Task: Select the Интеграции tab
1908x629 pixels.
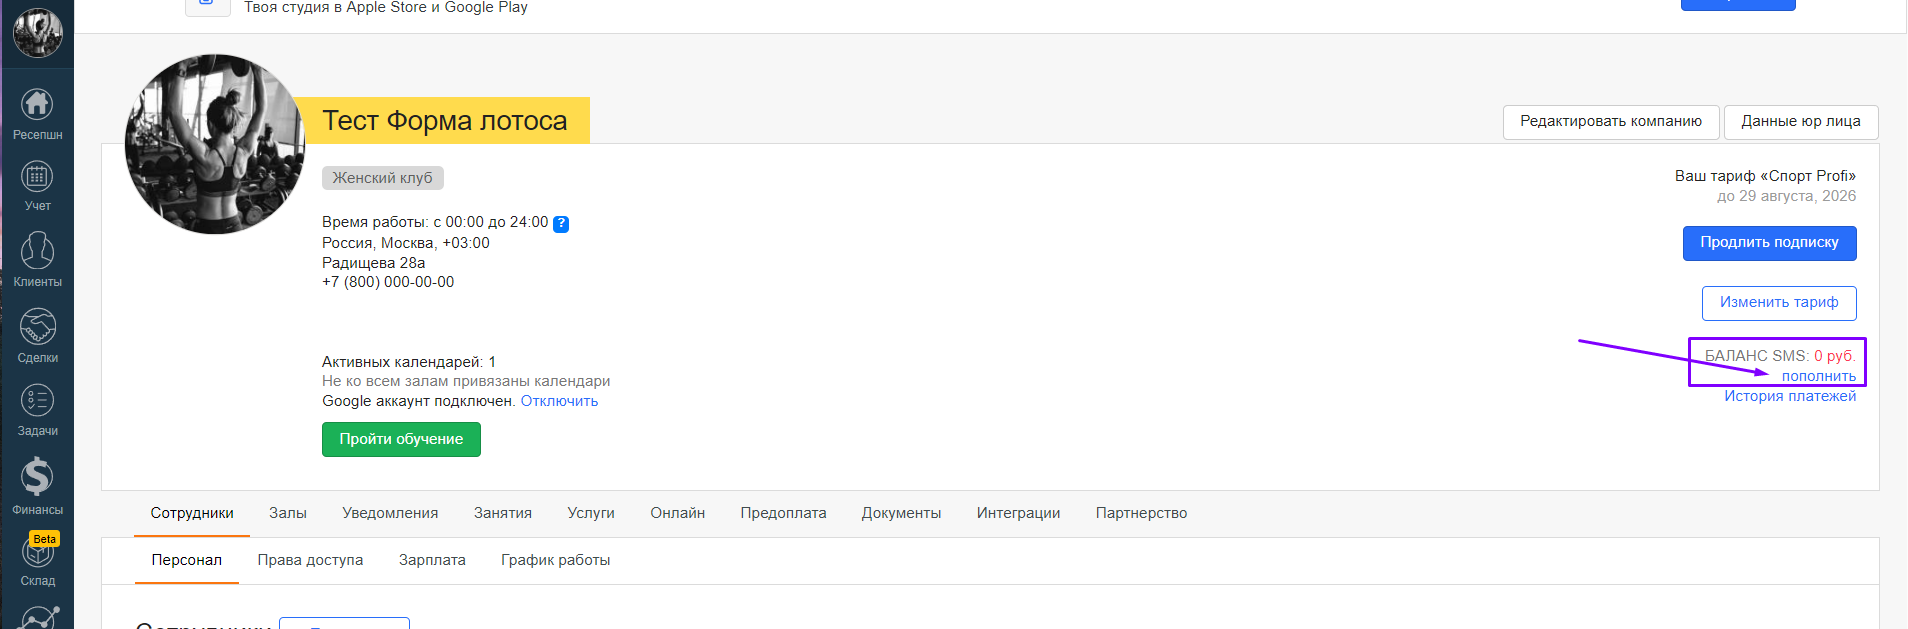Action: click(x=1018, y=513)
